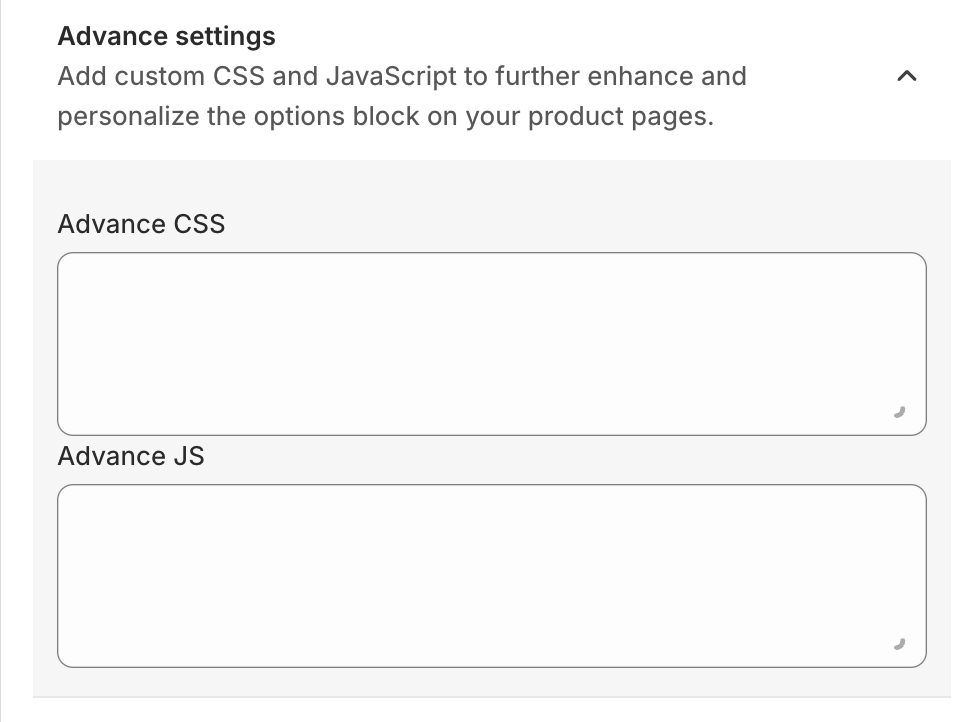The image size is (966, 722).
Task: Click the "Advance CSS" field label
Action: click(141, 224)
